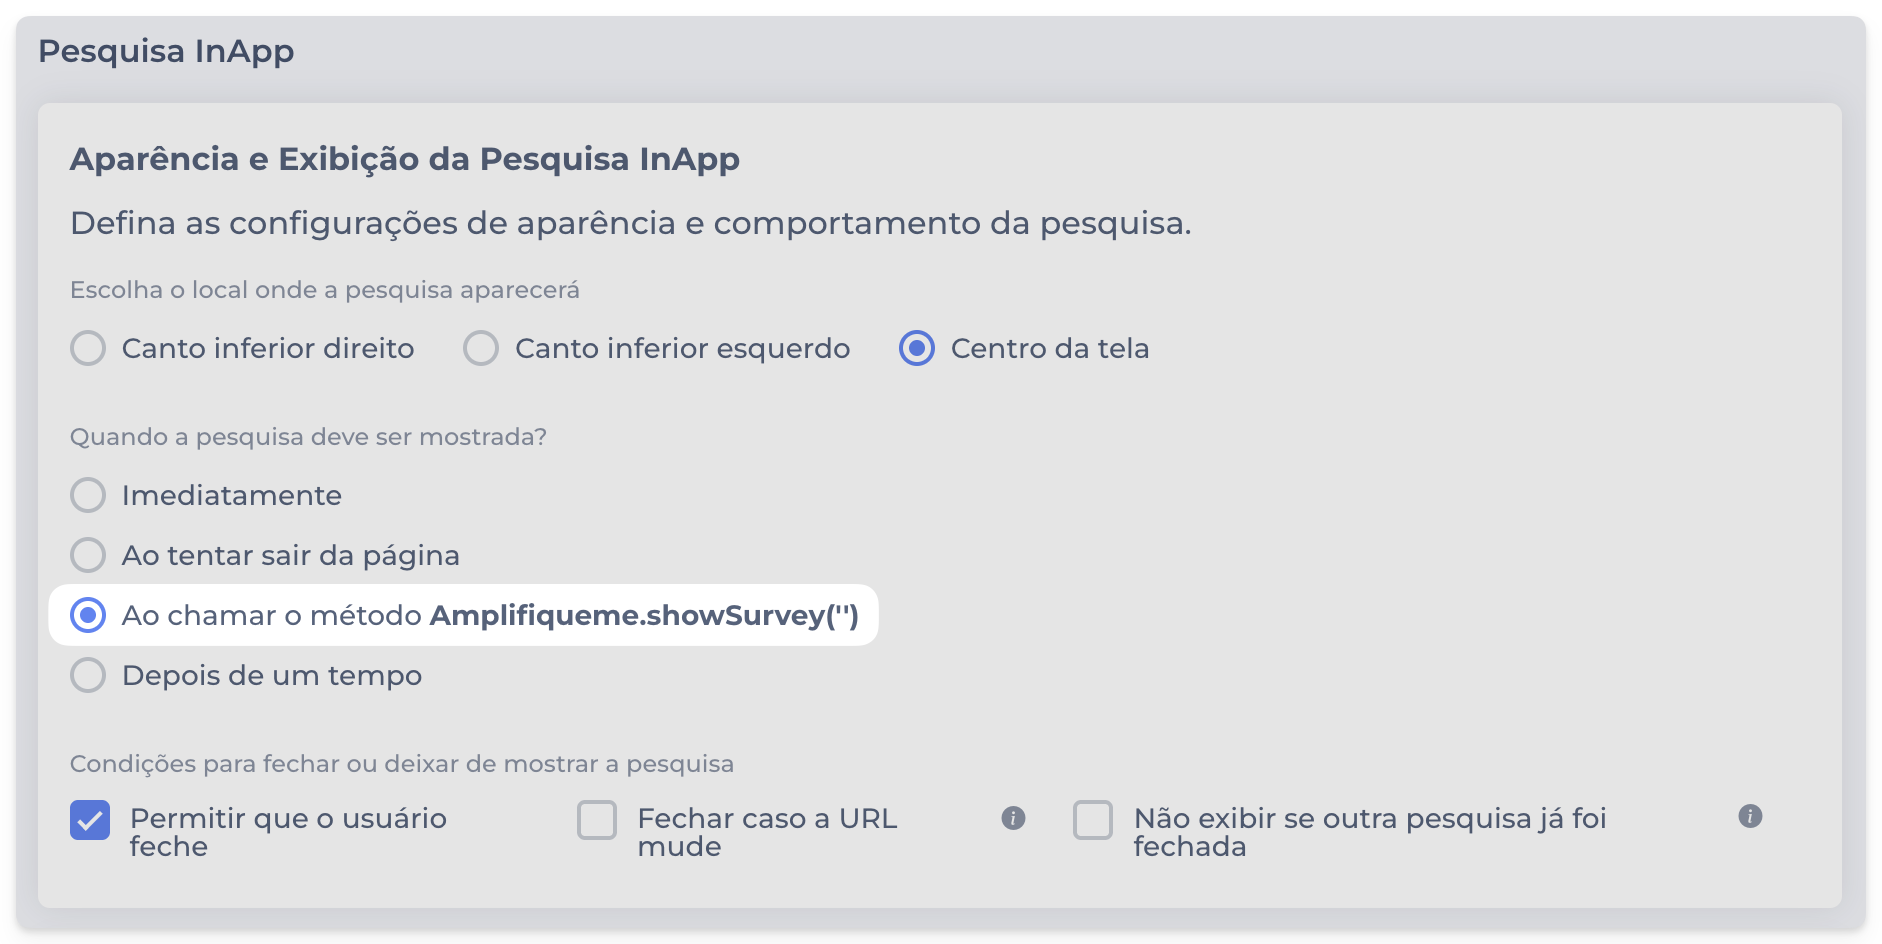Select 'Canto inferior direito' radio option
The image size is (1882, 944).
click(88, 348)
